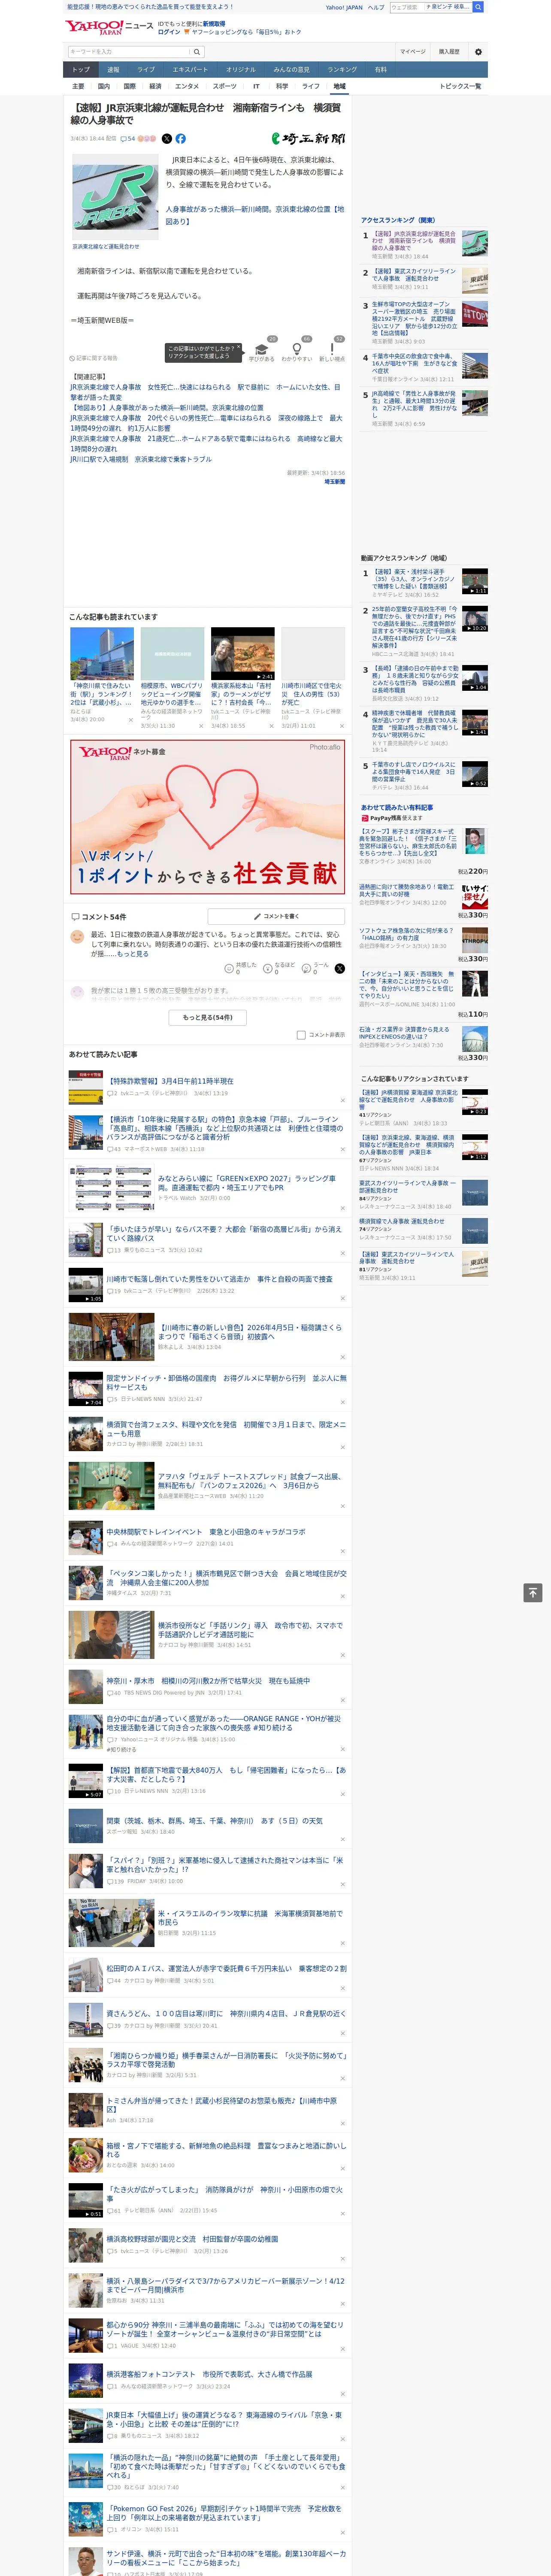Open the マイページ link
Image resolution: width=551 pixels, height=2576 pixels.
point(412,52)
